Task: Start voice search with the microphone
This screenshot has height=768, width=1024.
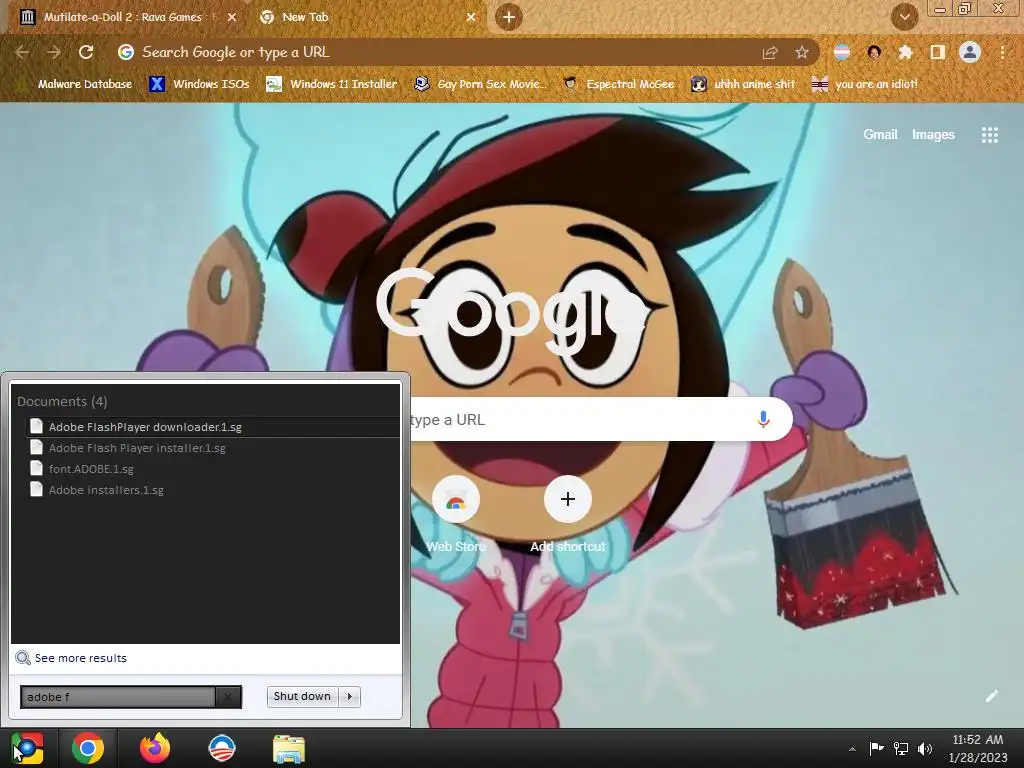Action: pos(763,419)
